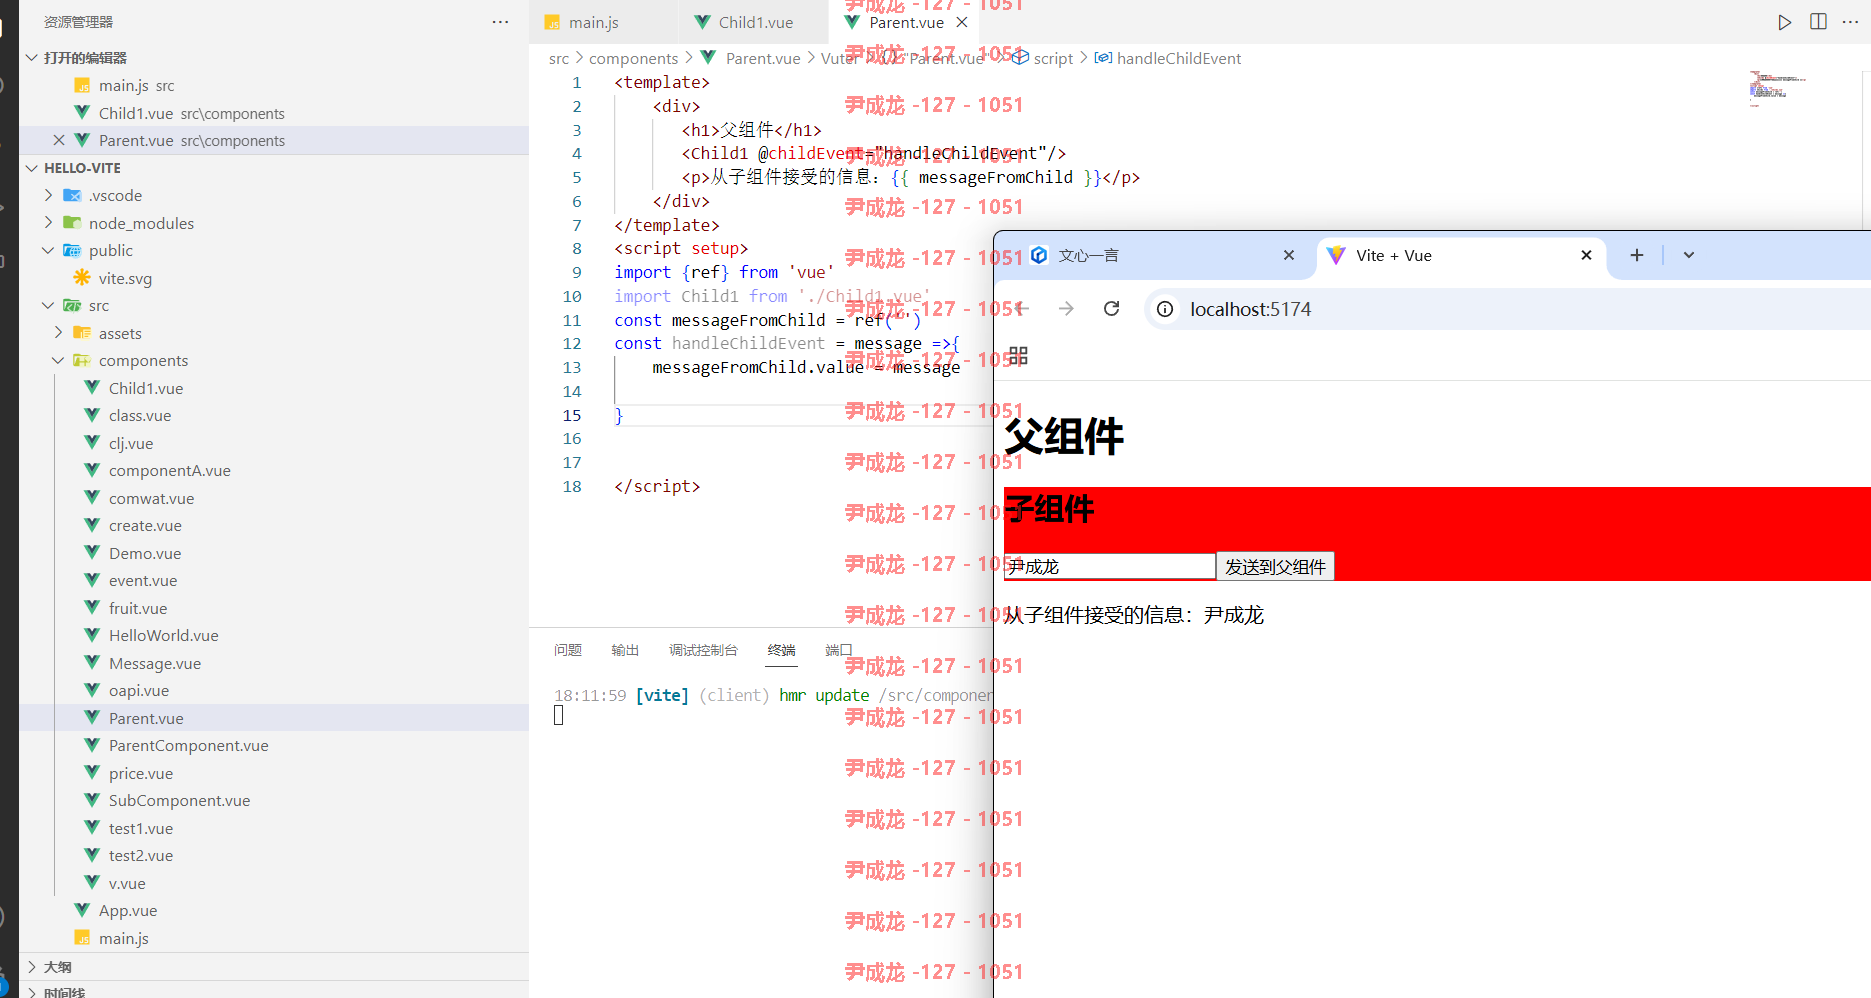Open the 调试控制台 panel tab

(x=703, y=650)
